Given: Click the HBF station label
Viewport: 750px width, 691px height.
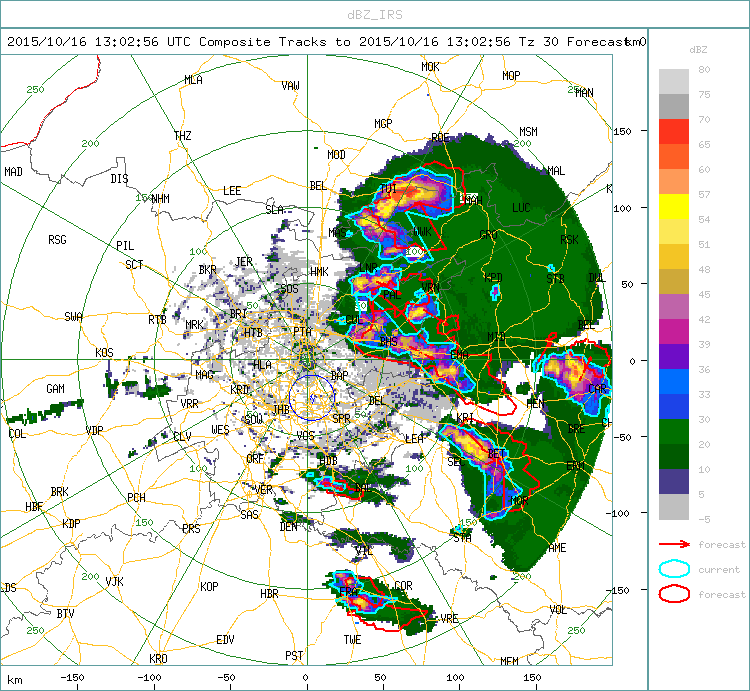Looking at the screenshot, I should click(34, 507).
